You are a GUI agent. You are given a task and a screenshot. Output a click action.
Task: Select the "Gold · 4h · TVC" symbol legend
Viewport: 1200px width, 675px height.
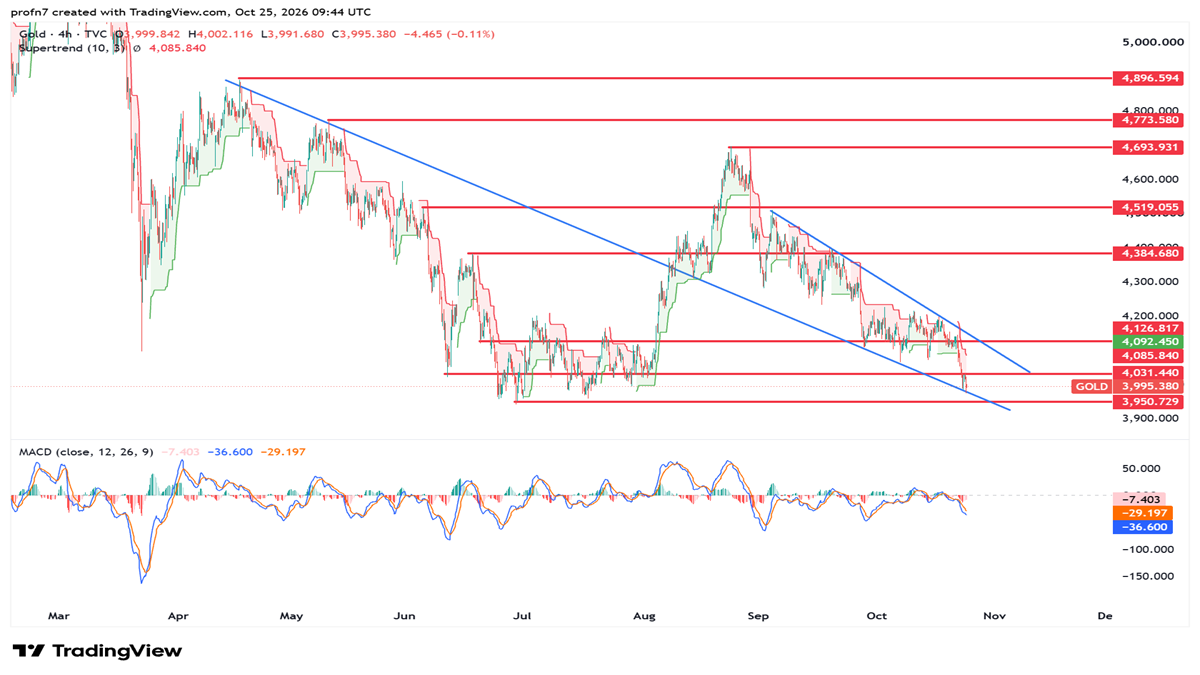(x=63, y=34)
